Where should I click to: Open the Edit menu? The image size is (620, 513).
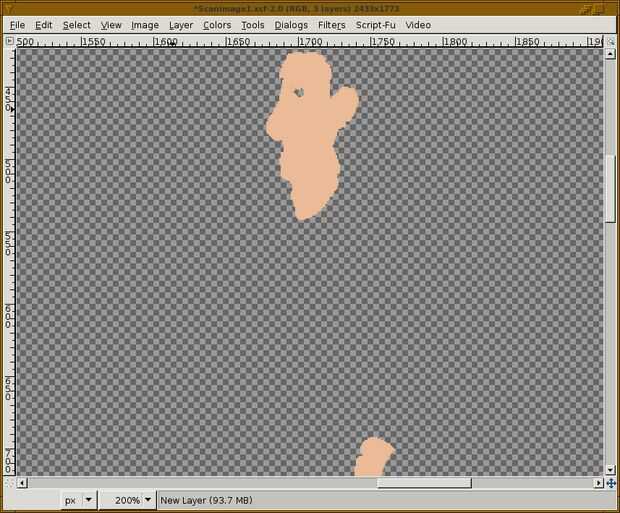(43, 25)
